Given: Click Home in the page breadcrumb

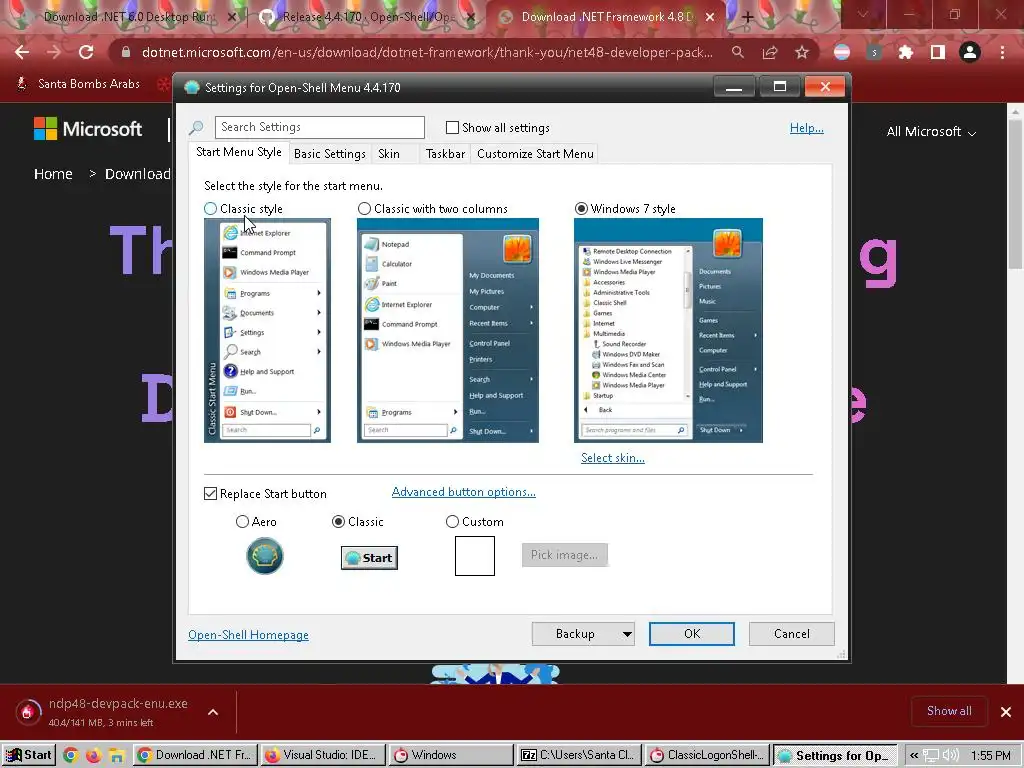Looking at the screenshot, I should click(53, 174).
